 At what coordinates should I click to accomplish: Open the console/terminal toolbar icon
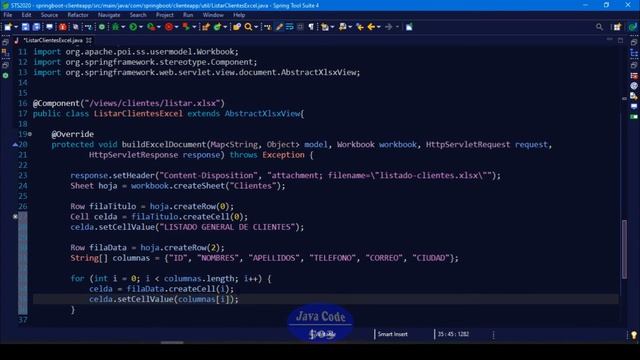49,27
